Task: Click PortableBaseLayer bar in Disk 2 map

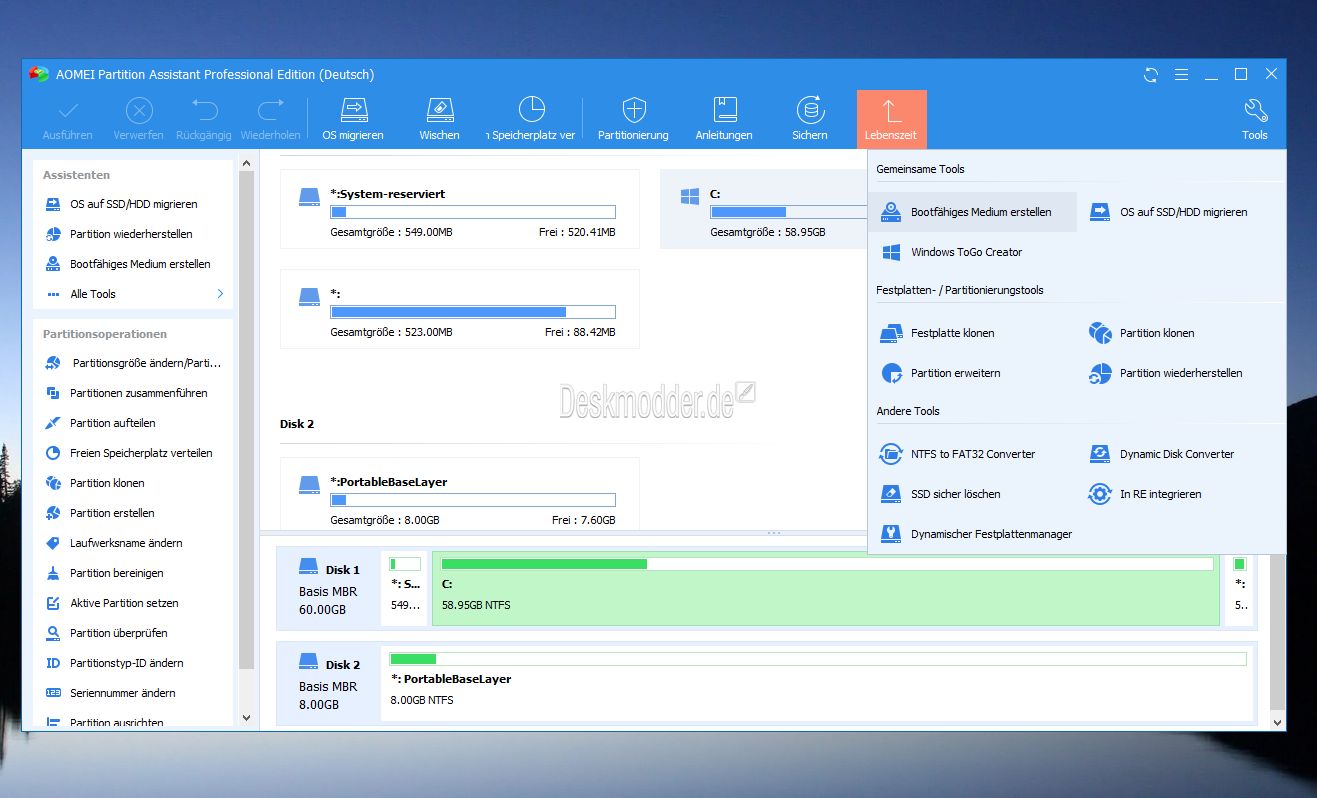Action: 818,681
